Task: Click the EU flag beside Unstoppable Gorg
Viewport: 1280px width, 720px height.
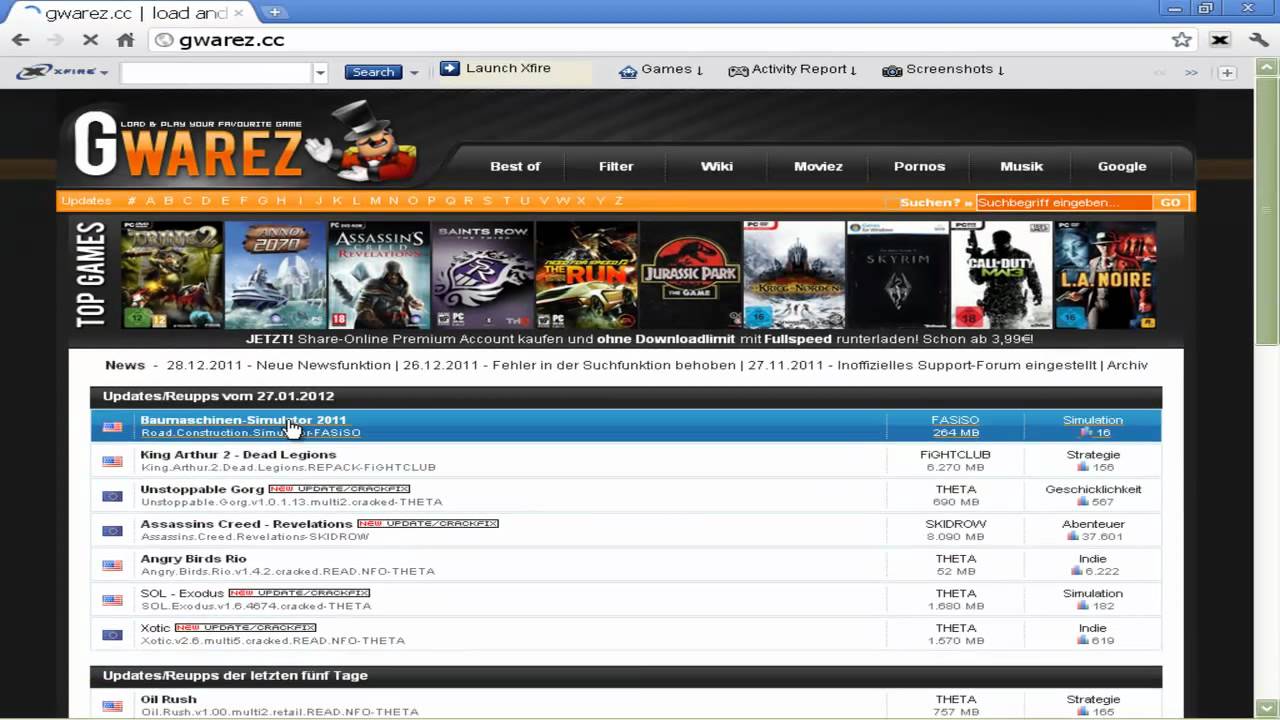Action: [x=112, y=496]
